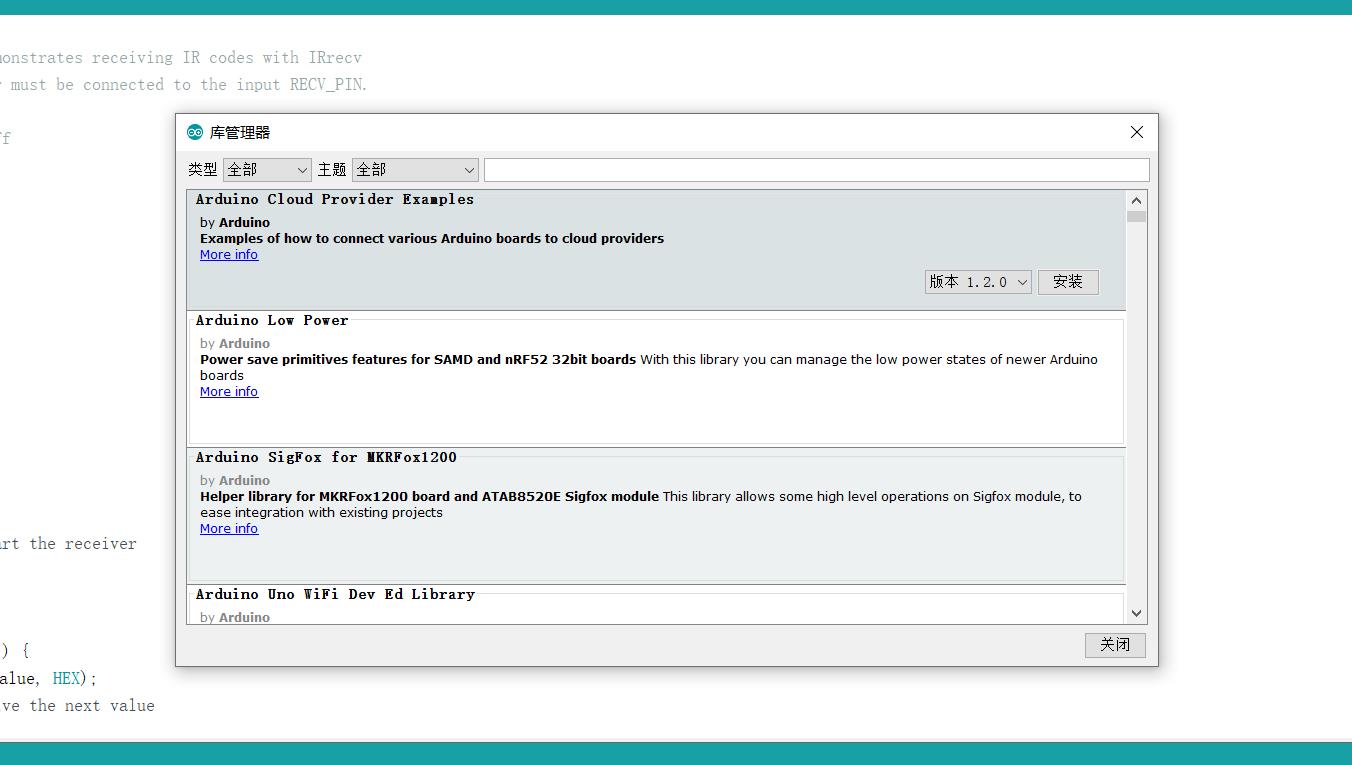Open More info for Arduino SigFox library
This screenshot has width=1352, height=765.
click(x=229, y=529)
